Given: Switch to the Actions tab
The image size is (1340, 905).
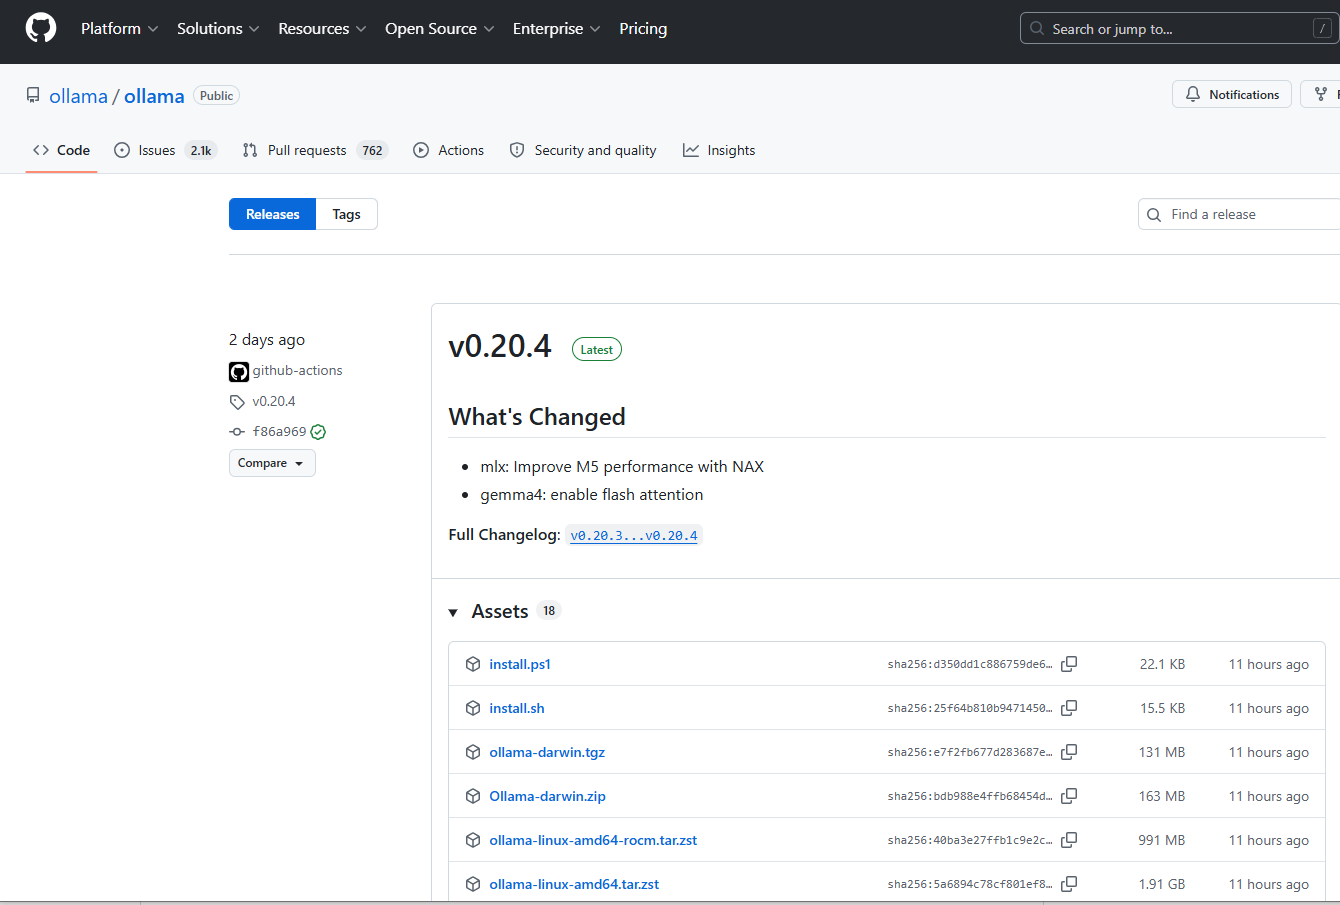Looking at the screenshot, I should tap(448, 150).
